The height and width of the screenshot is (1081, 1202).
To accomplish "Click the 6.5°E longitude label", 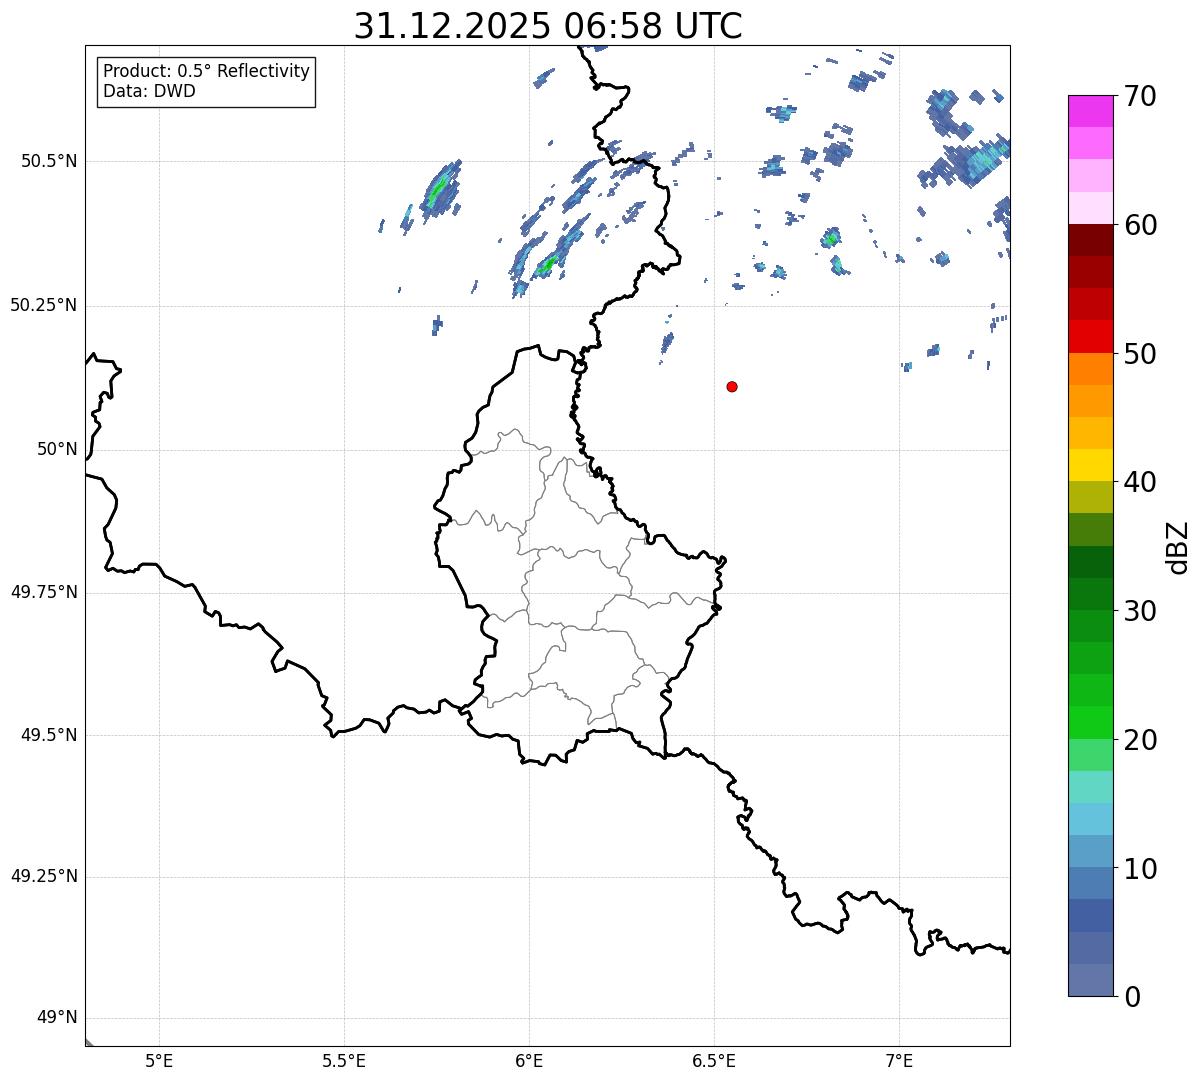I will (x=714, y=1060).
